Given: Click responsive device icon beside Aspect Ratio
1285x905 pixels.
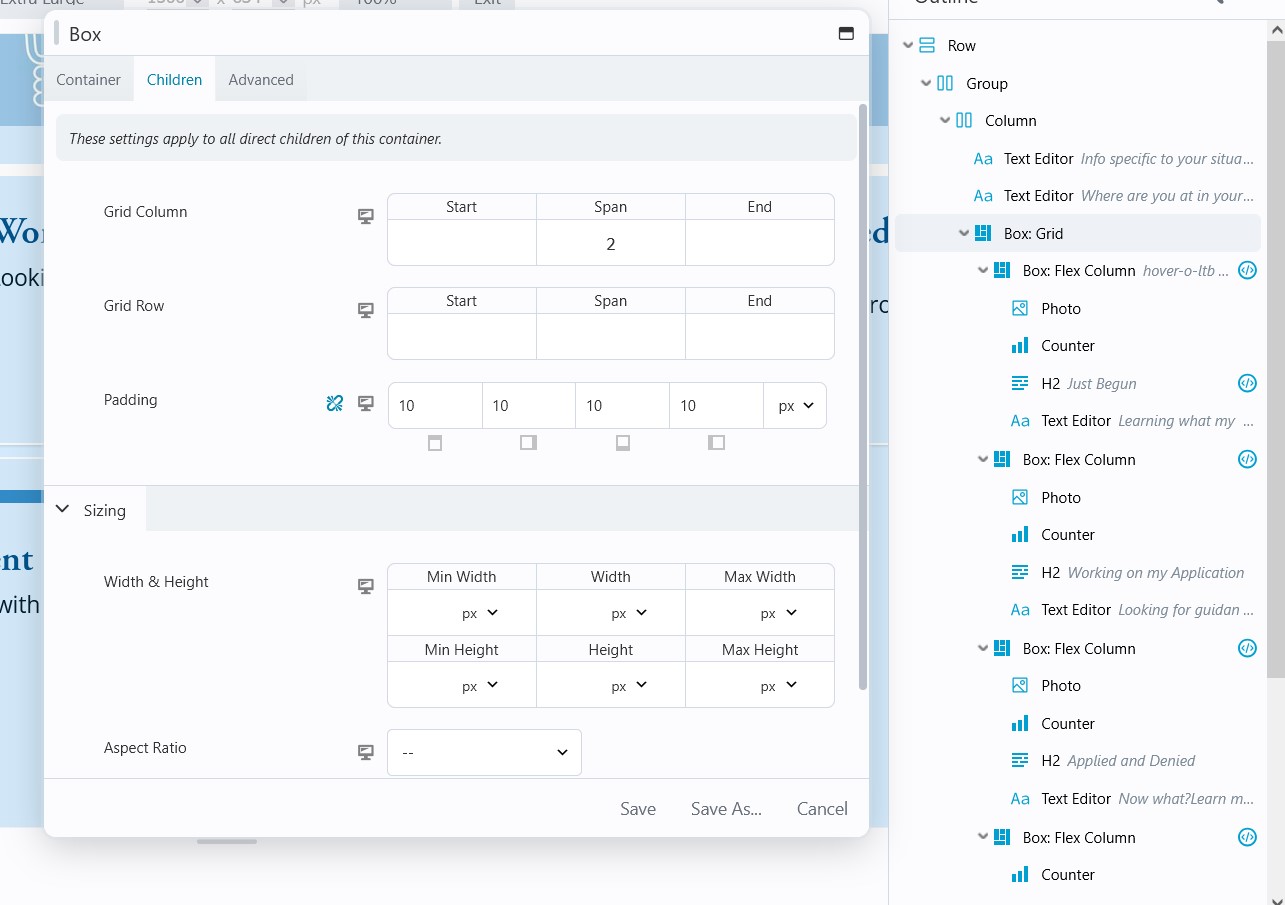Looking at the screenshot, I should pos(366,752).
